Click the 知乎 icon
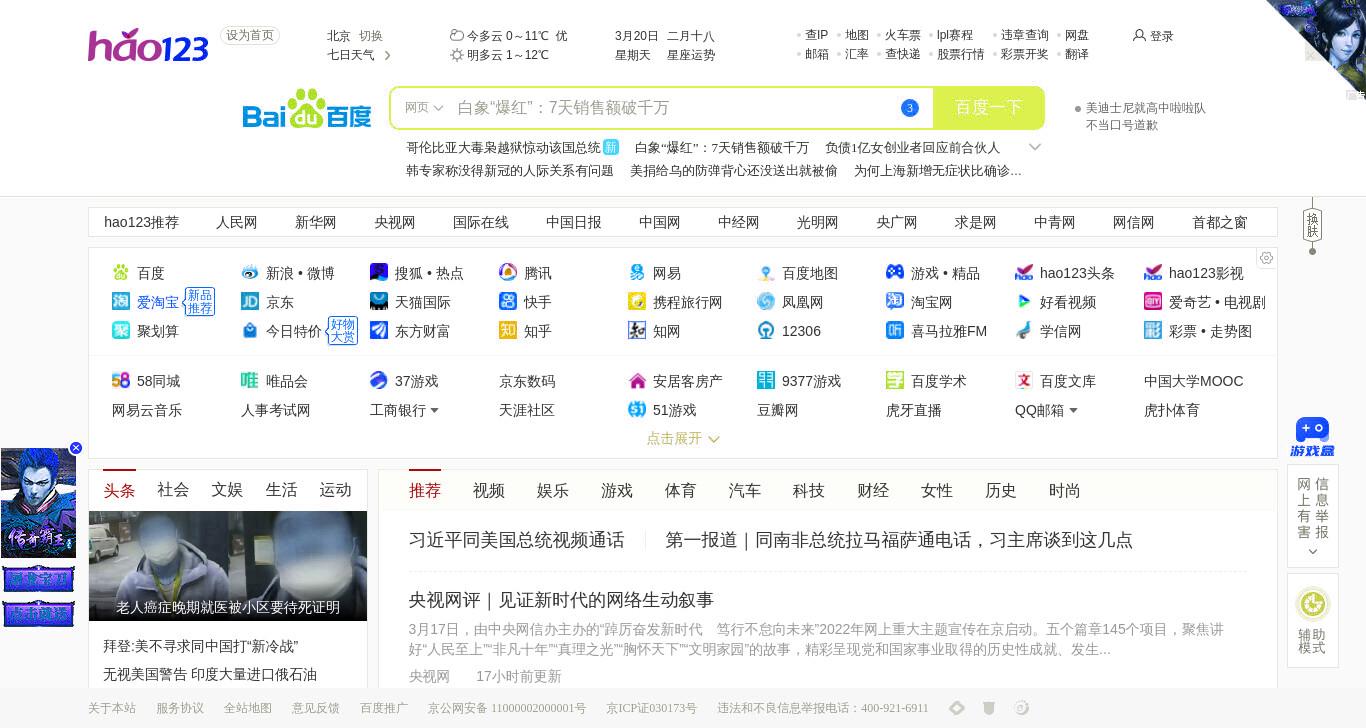Viewport: 1366px width, 728px height. (508, 330)
